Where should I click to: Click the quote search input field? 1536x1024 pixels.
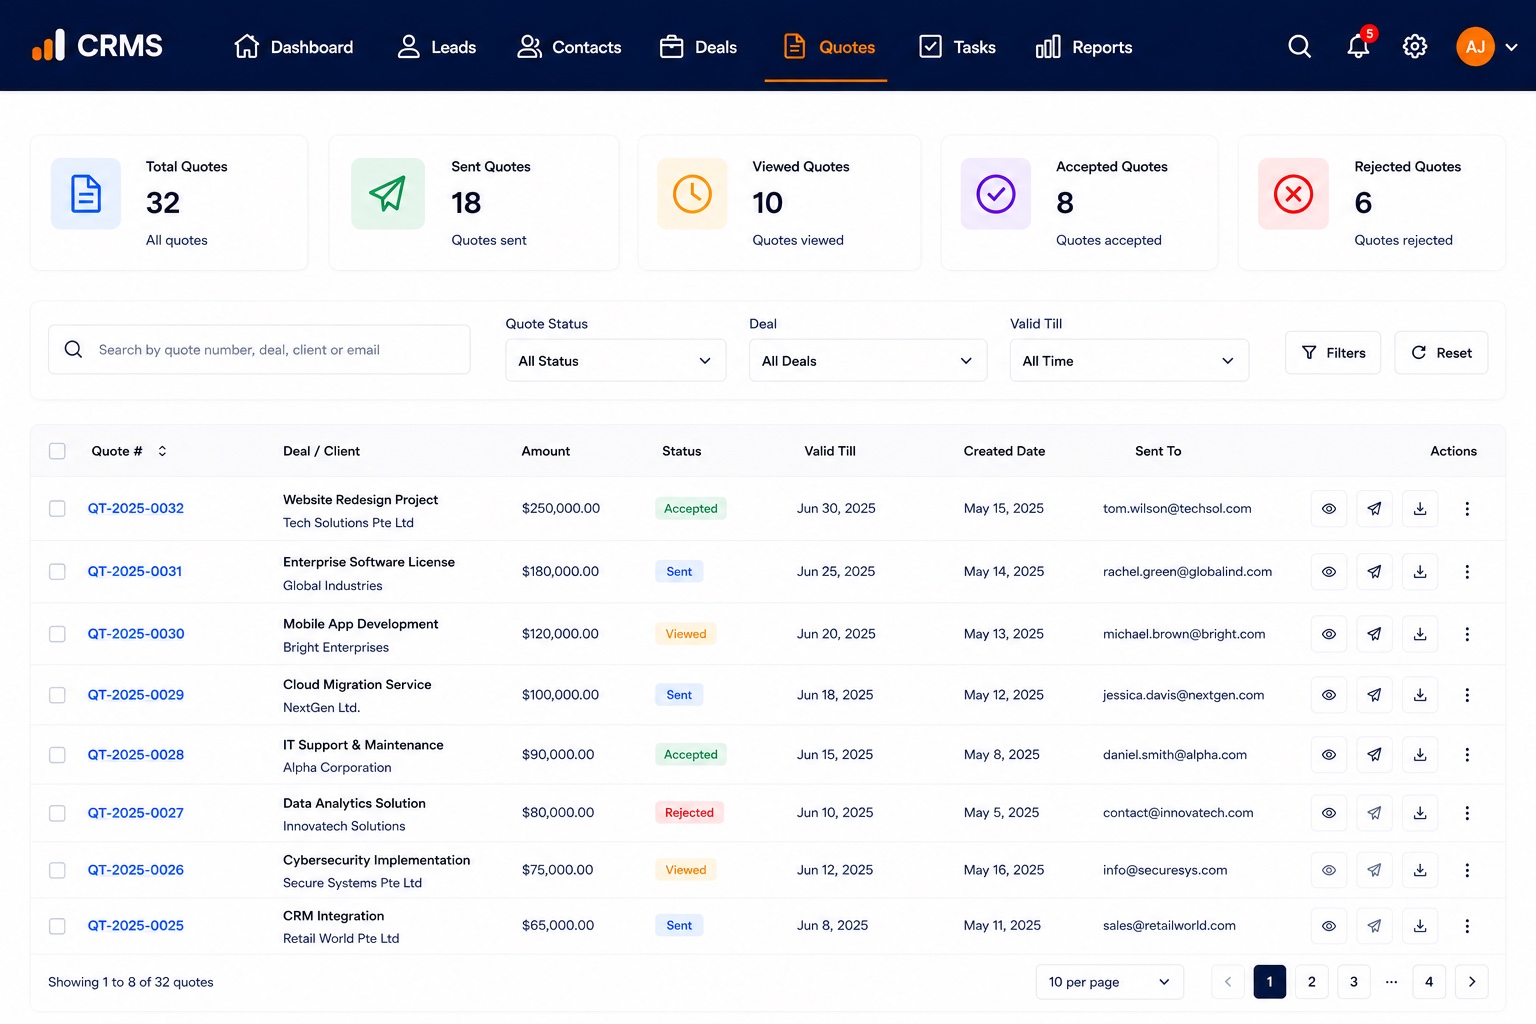point(259,350)
